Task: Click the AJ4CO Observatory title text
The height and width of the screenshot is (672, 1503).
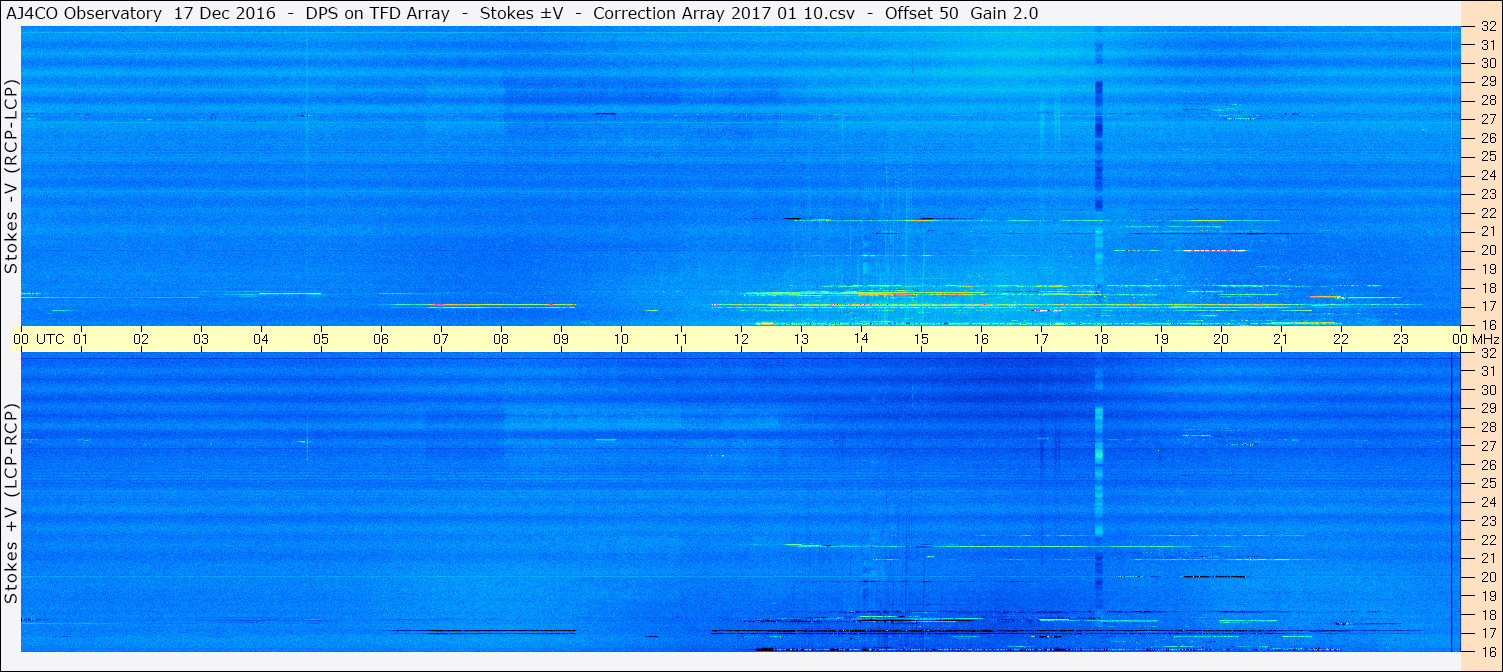Action: (84, 13)
